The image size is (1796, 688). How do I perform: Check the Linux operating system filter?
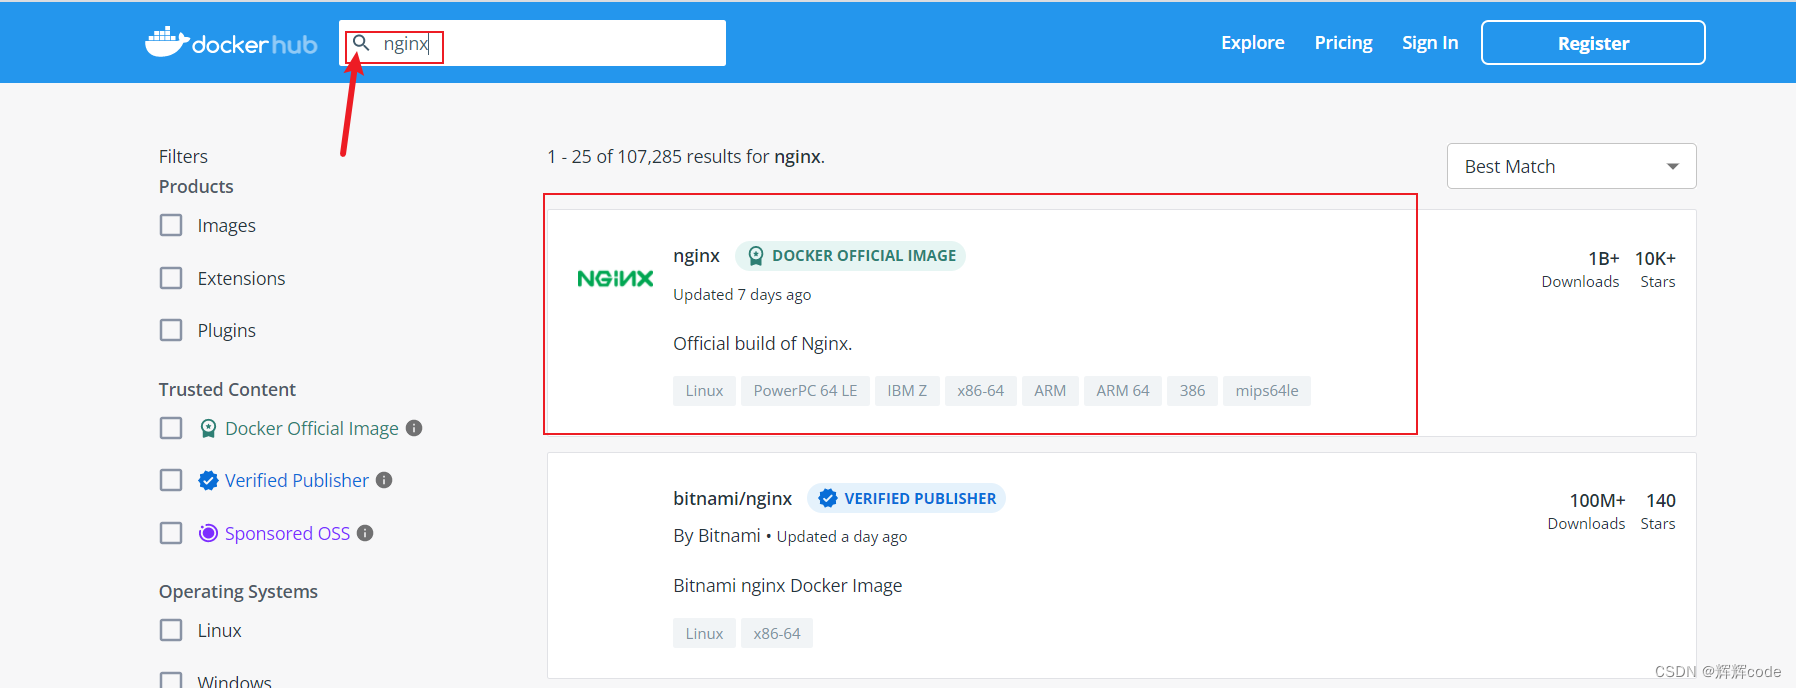pos(171,630)
